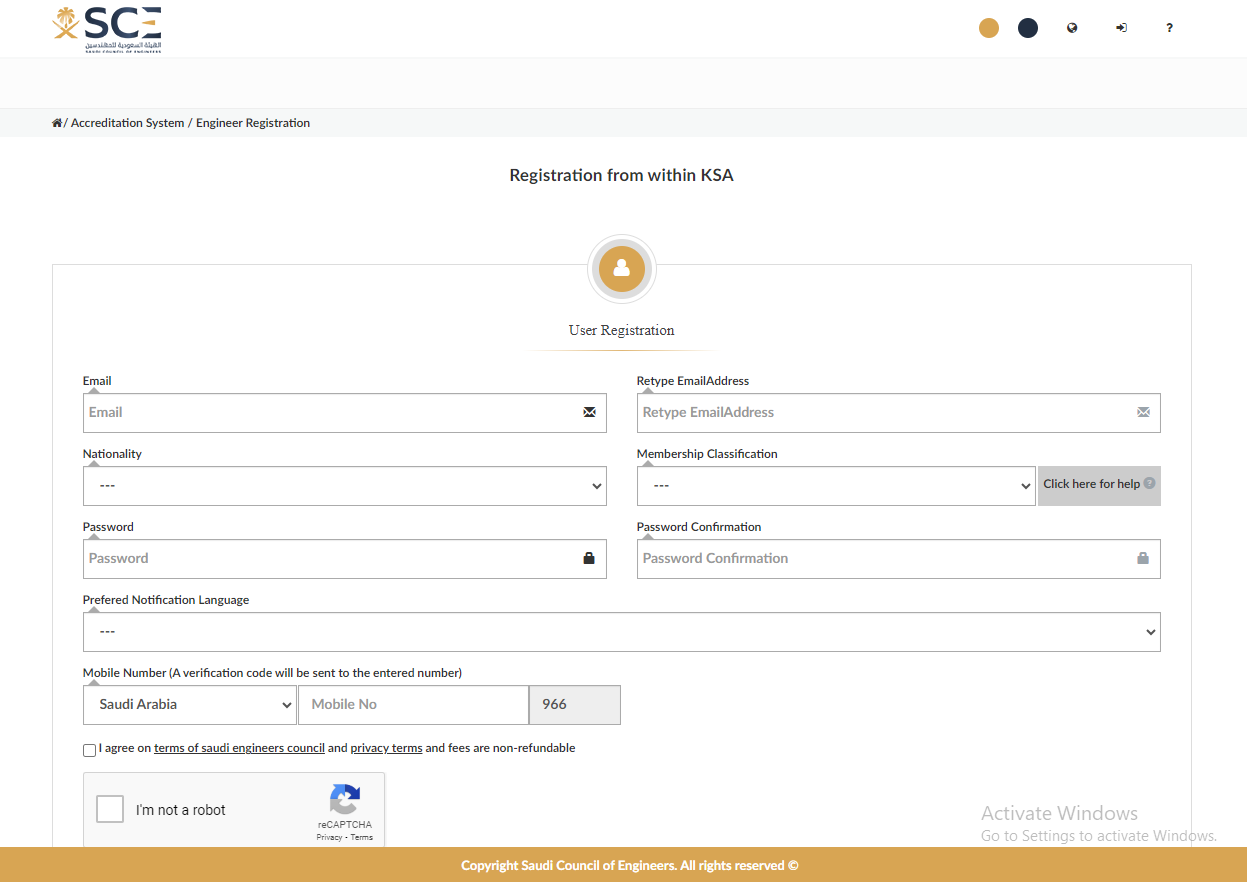Click the envelope icon in the Email field
Viewport: 1247px width, 882px height.
588,412
